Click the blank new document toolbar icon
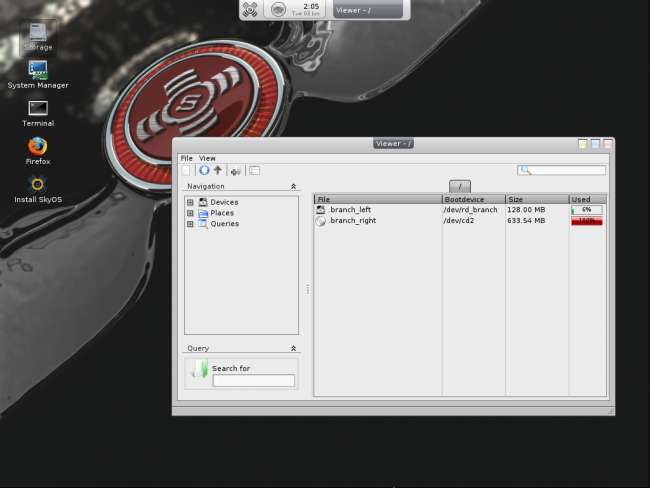 click(187, 171)
